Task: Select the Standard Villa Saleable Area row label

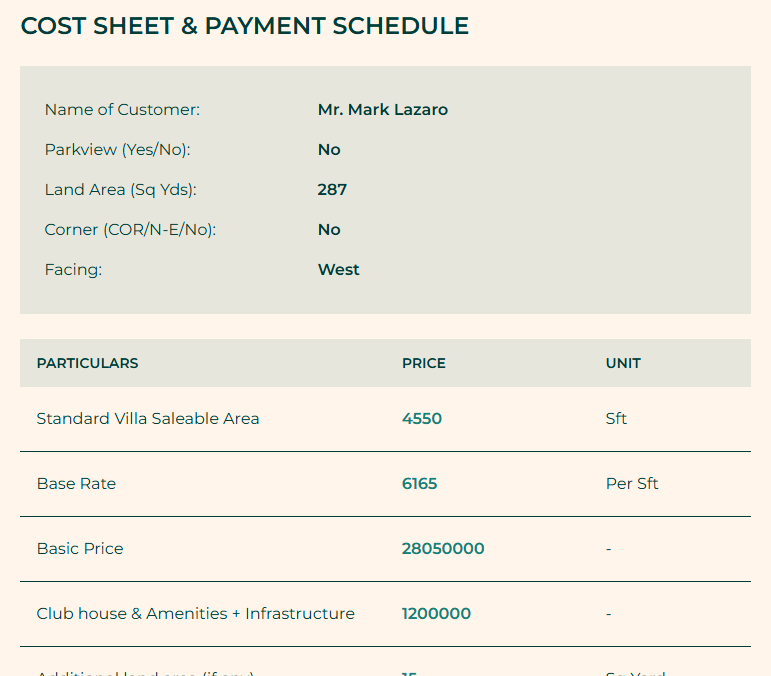Action: (x=148, y=419)
